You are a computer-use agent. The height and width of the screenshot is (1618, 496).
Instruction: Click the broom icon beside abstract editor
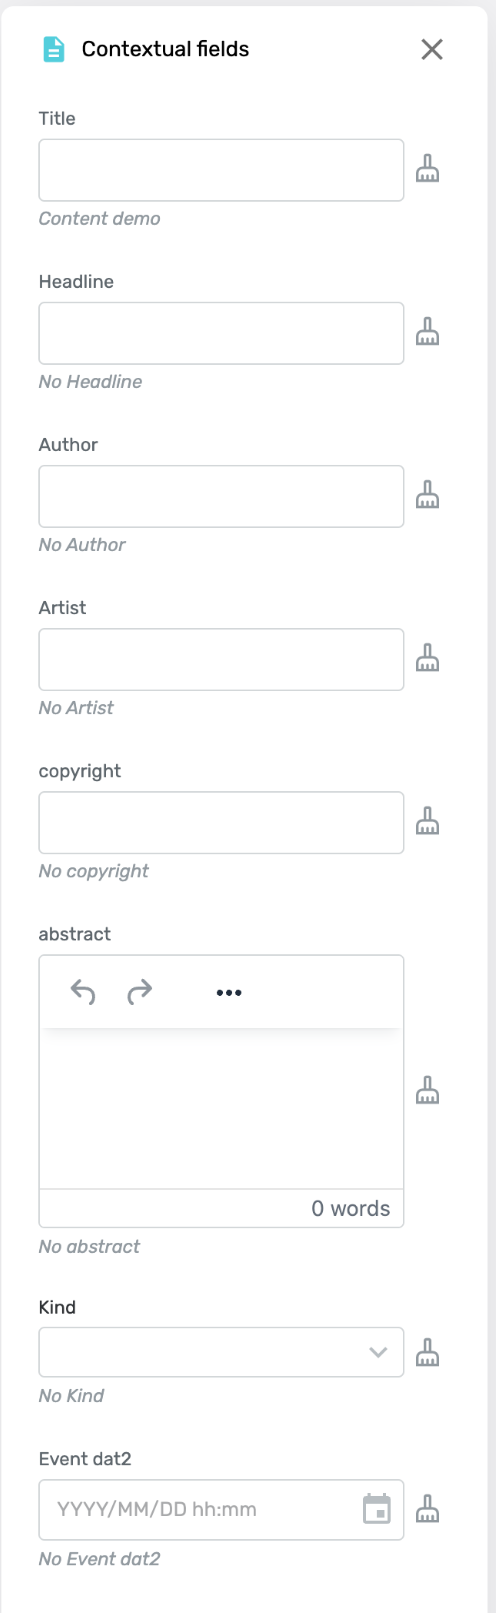427,1091
